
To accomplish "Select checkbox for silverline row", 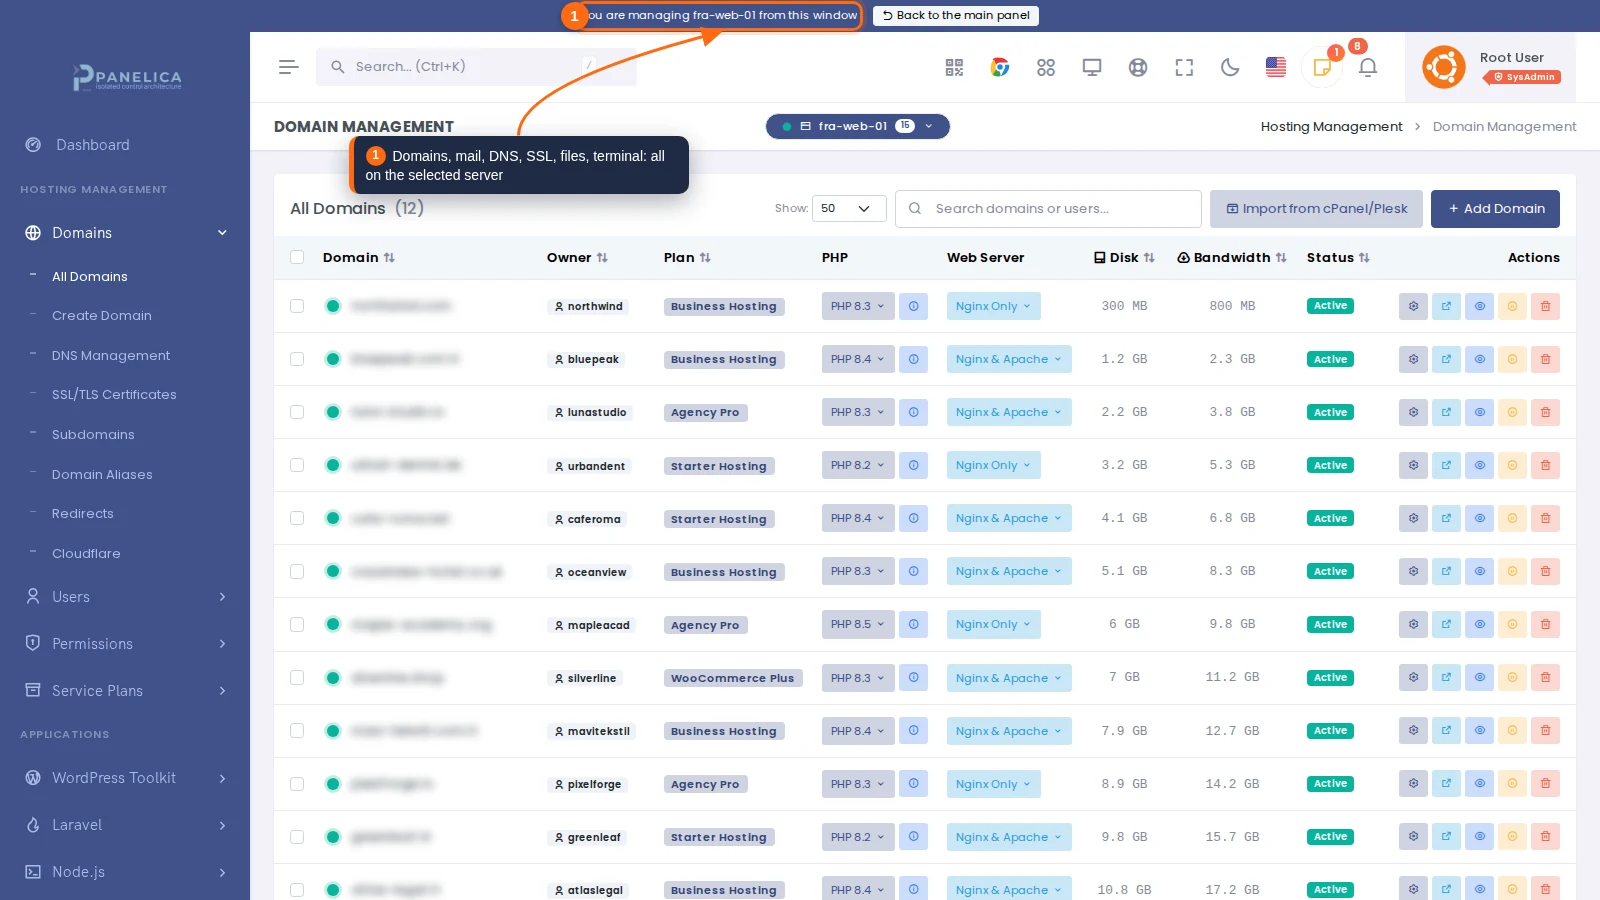I will (297, 677).
